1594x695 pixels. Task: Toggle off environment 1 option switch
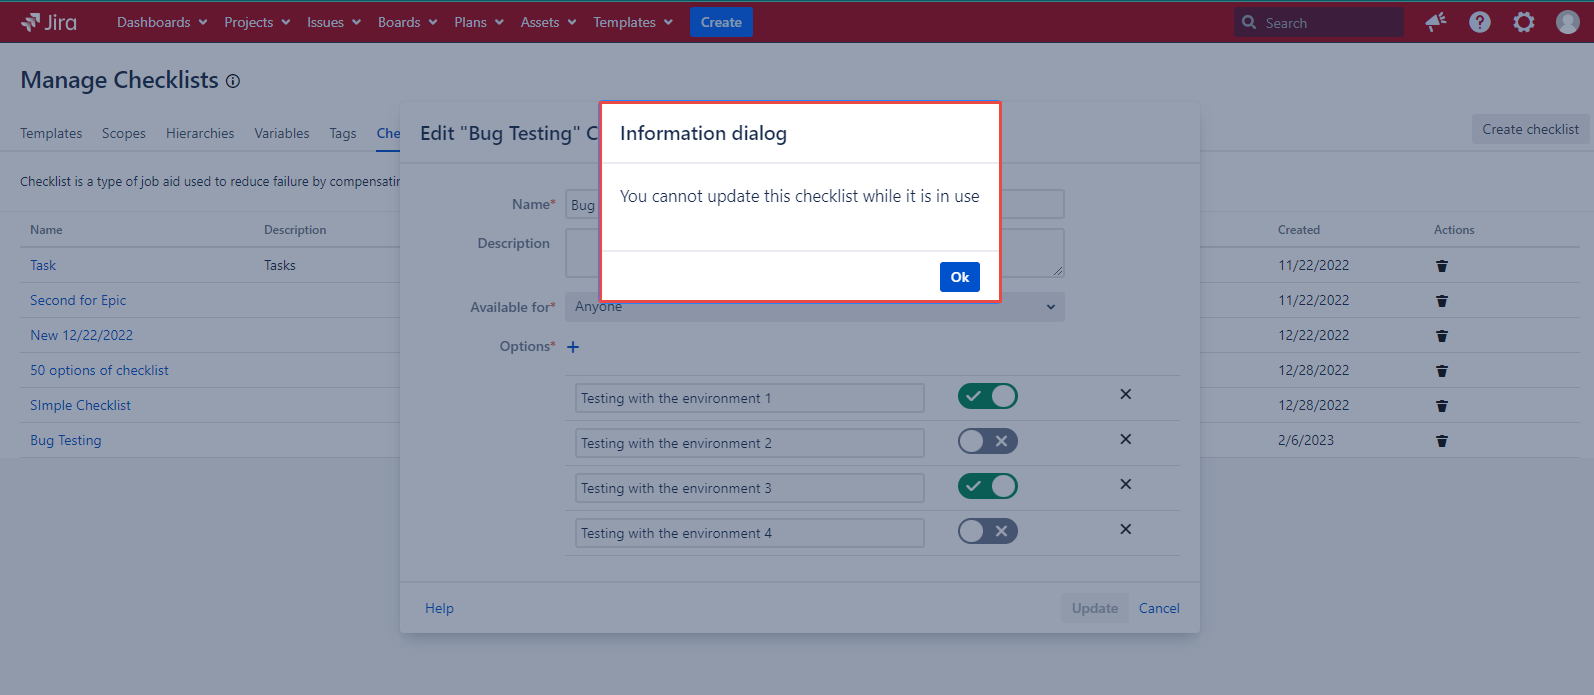987,396
